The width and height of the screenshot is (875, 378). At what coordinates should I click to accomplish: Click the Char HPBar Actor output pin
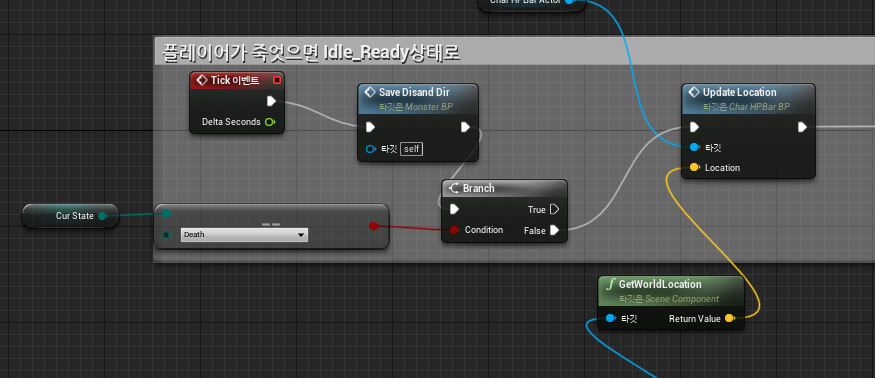(x=570, y=2)
